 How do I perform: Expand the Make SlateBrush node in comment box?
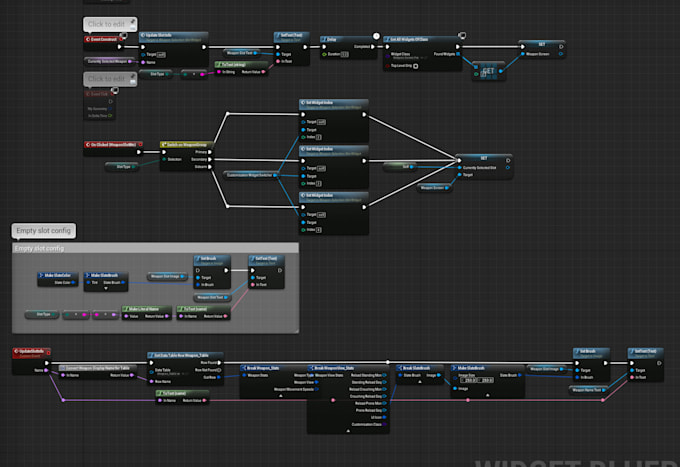[x=106, y=288]
